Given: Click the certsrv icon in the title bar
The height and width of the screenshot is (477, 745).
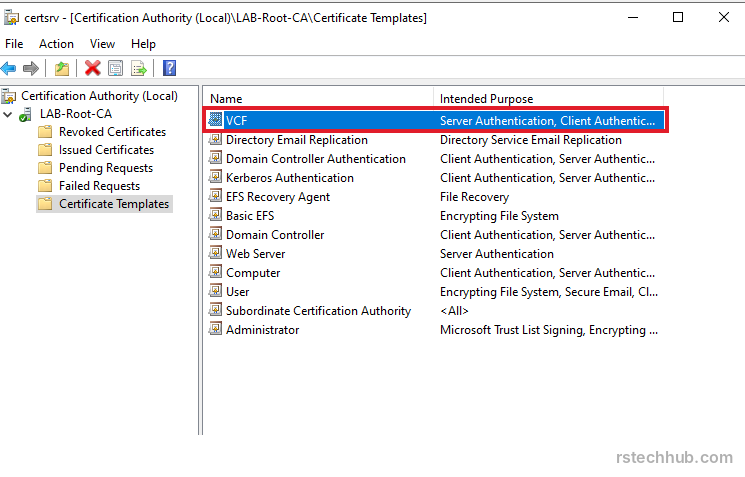Looking at the screenshot, I should click(11, 18).
